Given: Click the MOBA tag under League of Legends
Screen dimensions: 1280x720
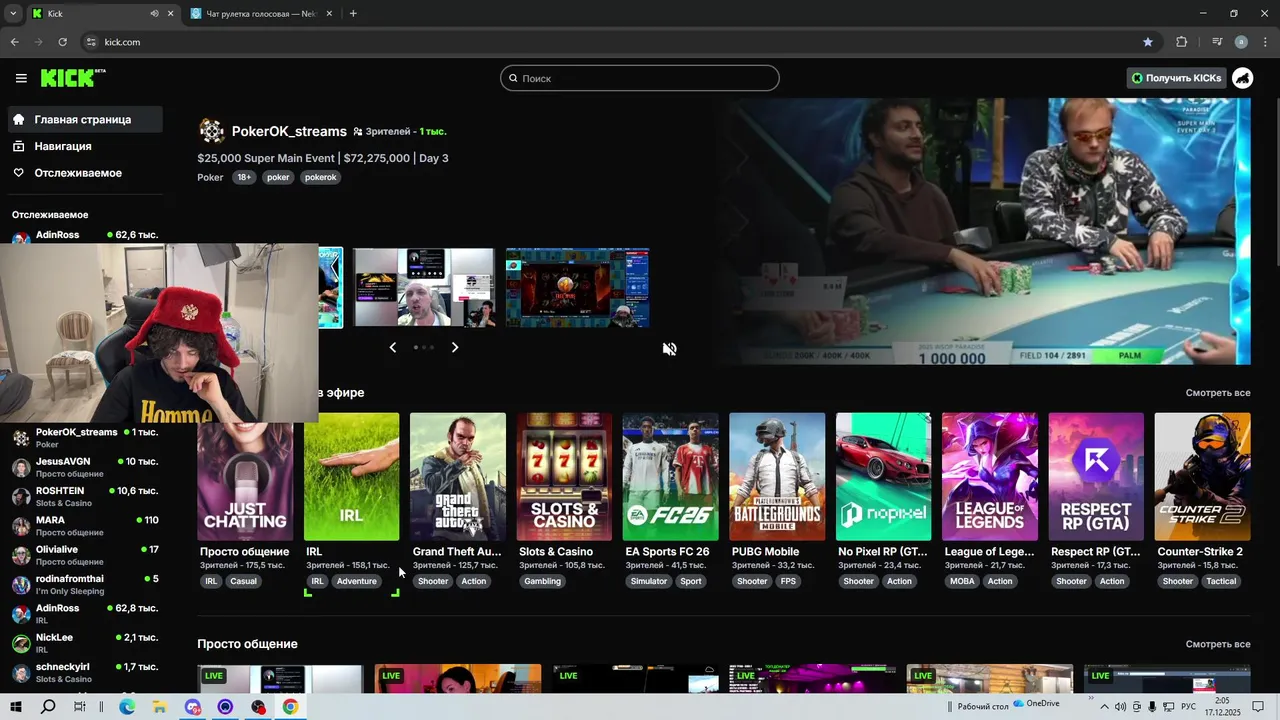Looking at the screenshot, I should click(x=962, y=581).
